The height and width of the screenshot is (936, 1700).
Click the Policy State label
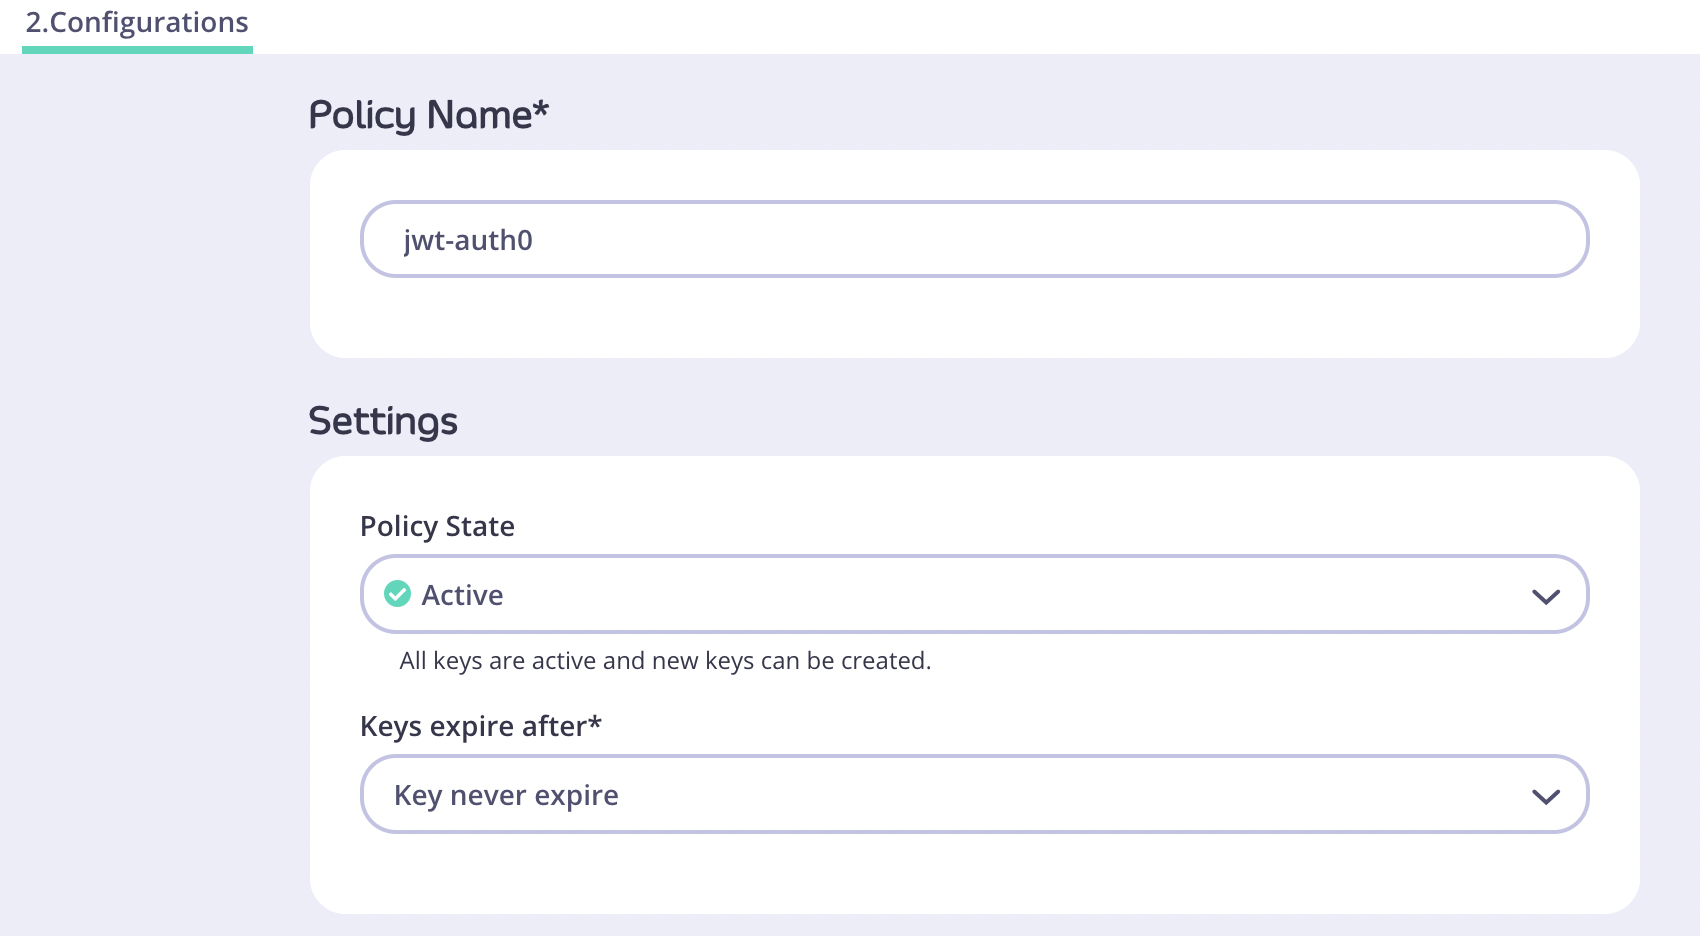click(437, 526)
